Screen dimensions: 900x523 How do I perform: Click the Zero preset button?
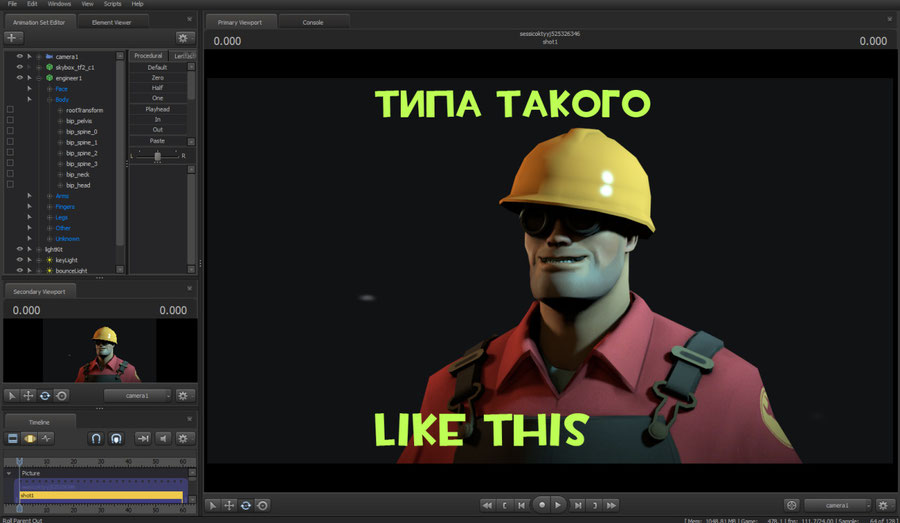coord(158,77)
